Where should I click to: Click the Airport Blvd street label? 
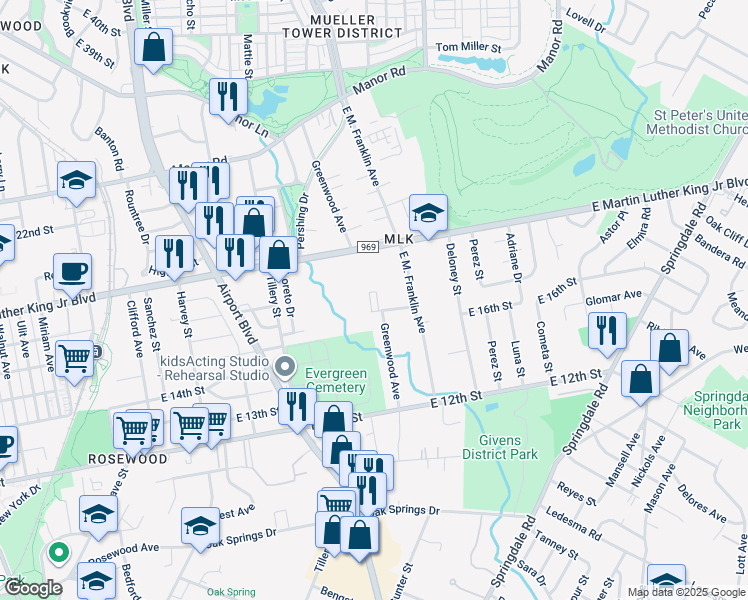point(237,313)
